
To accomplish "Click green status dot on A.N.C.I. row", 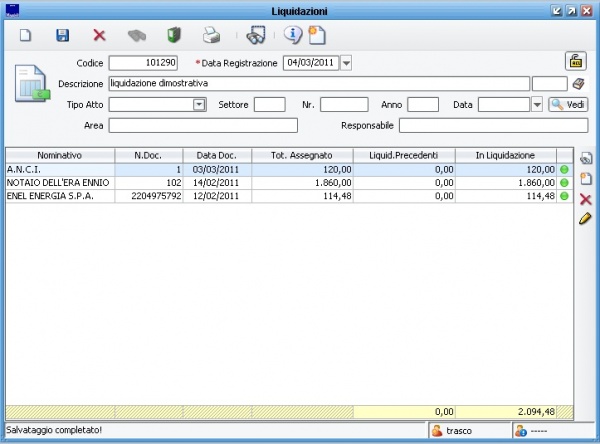I will pos(564,170).
